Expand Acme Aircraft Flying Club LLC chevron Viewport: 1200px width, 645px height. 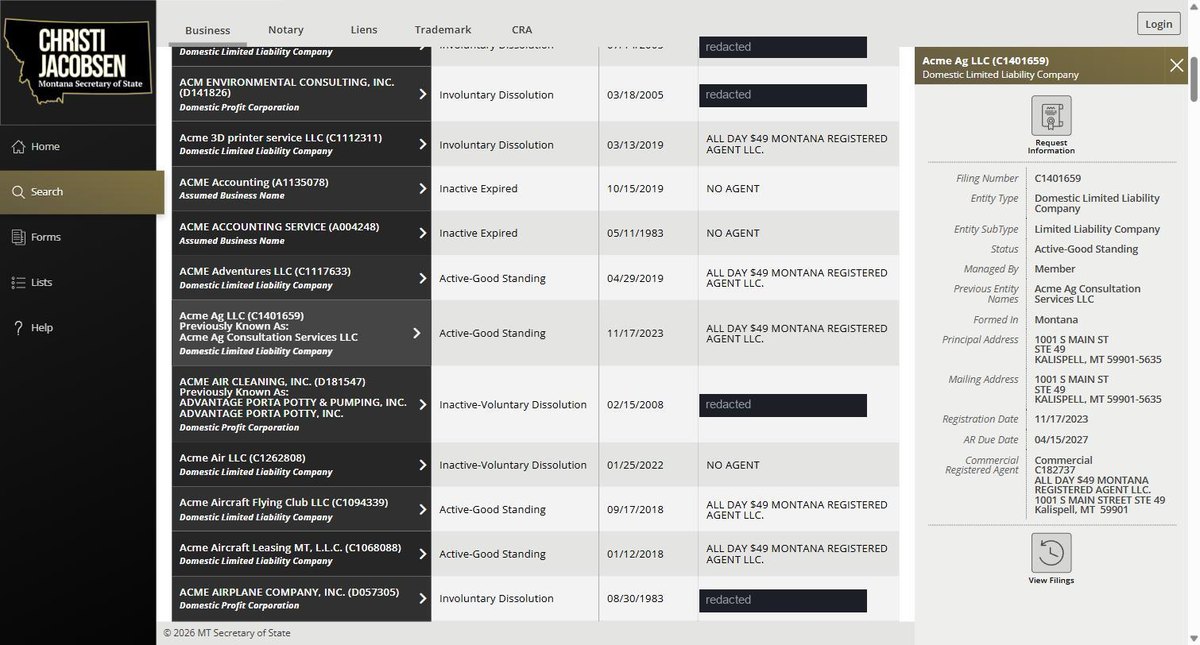[x=422, y=509]
